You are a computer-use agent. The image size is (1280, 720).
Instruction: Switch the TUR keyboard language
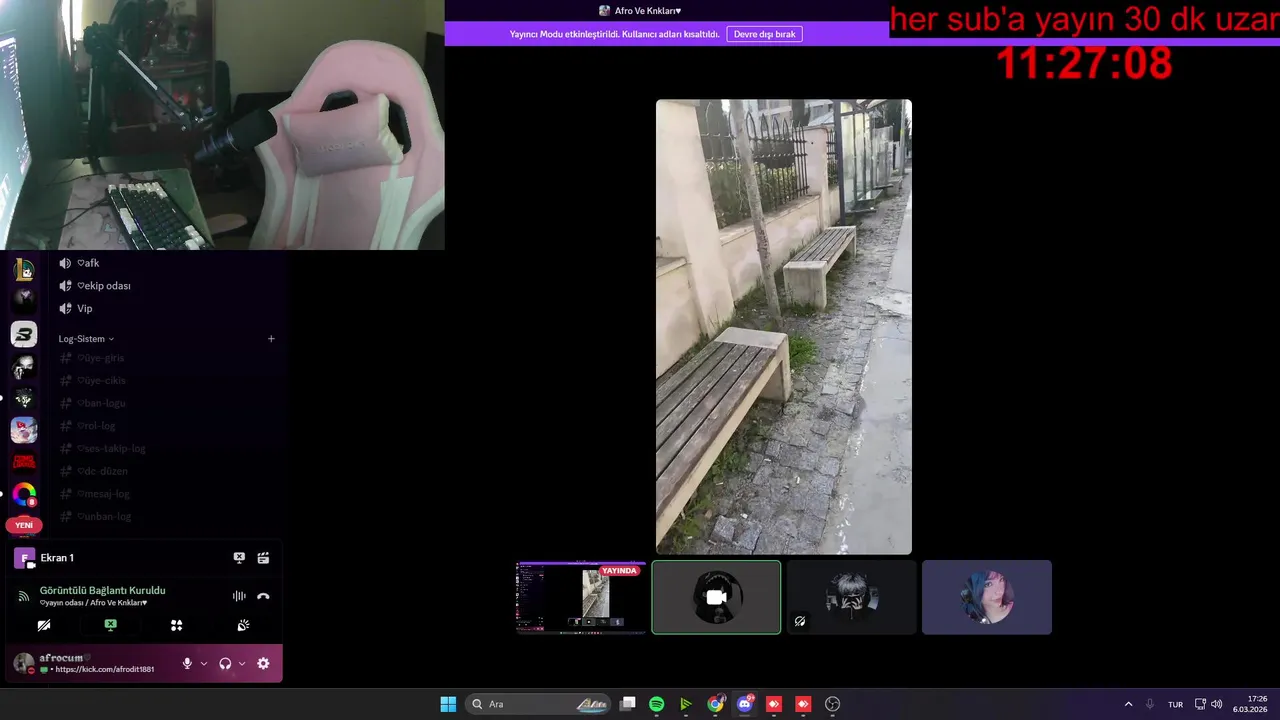1176,704
